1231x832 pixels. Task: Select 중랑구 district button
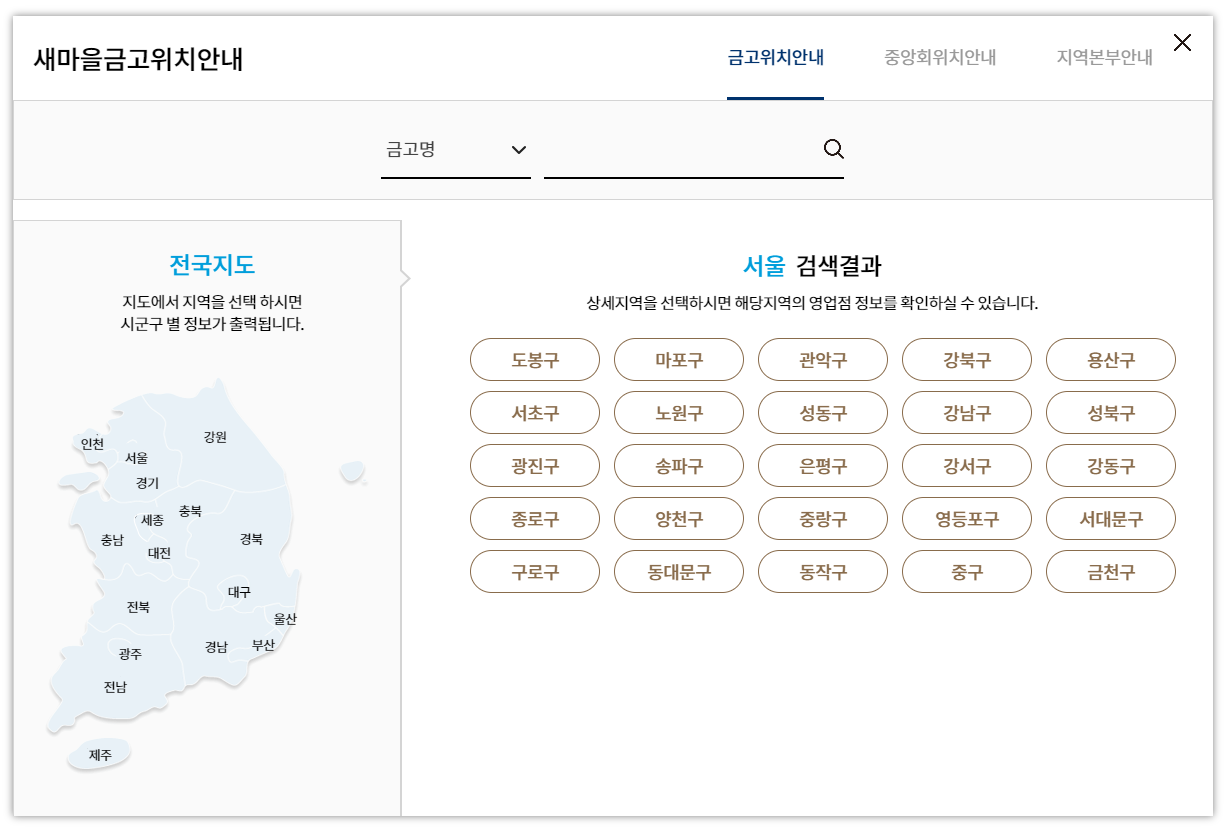[823, 519]
